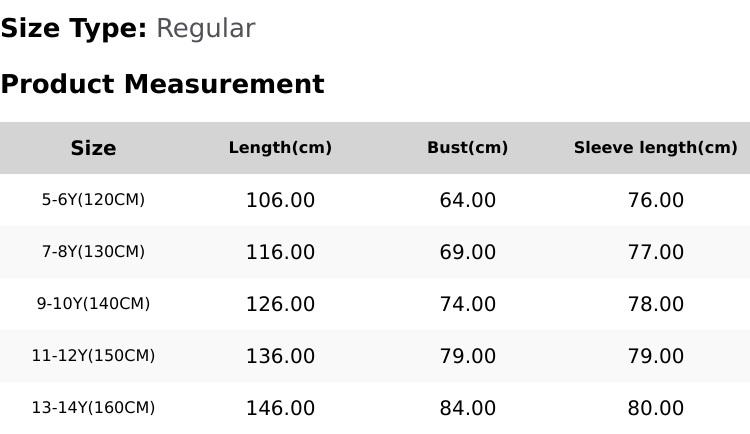Image resolution: width=750 pixels, height=434 pixels.
Task: Click the 106.00 length value
Action: pyautogui.click(x=280, y=200)
